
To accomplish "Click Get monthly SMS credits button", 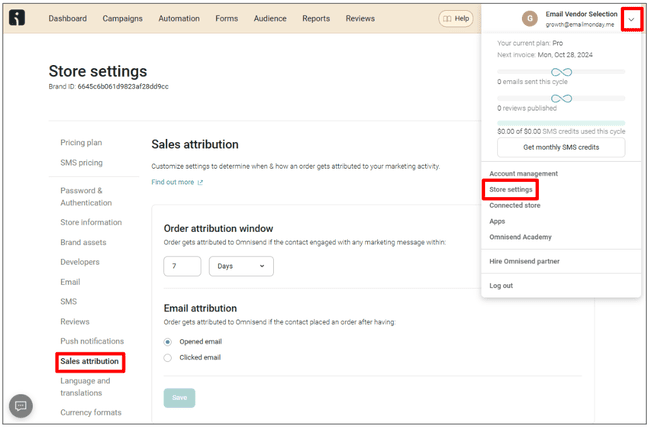I will point(561,148).
